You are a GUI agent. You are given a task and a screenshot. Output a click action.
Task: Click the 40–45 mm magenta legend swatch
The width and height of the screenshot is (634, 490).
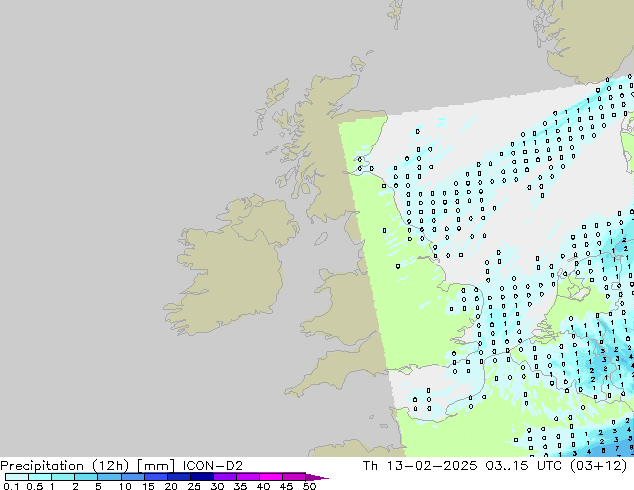click(x=271, y=477)
